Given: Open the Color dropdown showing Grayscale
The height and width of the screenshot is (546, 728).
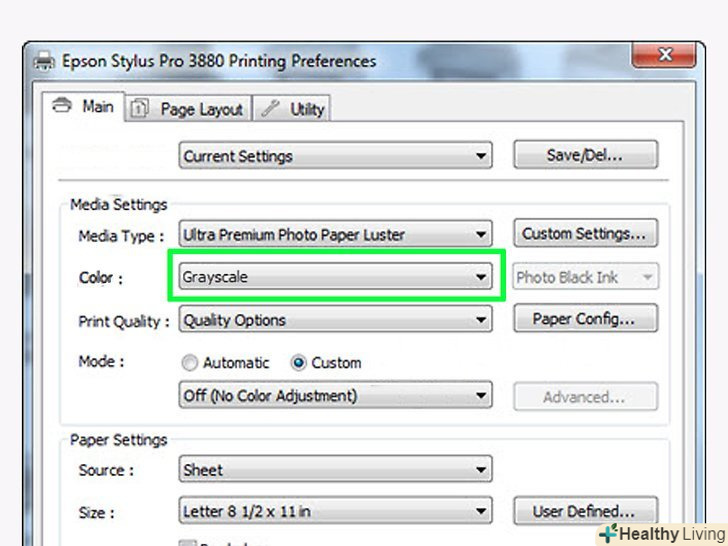Looking at the screenshot, I should 335,277.
